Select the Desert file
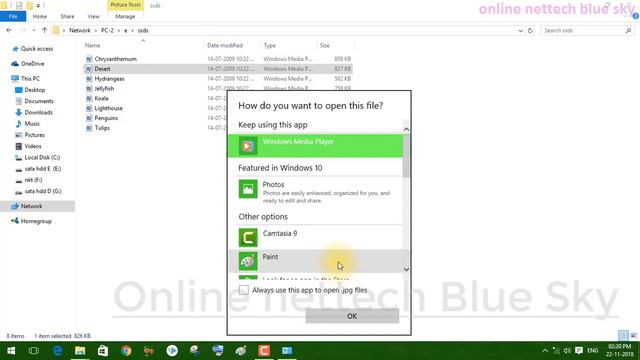Image resolution: width=640 pixels, height=360 pixels. pyautogui.click(x=102, y=69)
